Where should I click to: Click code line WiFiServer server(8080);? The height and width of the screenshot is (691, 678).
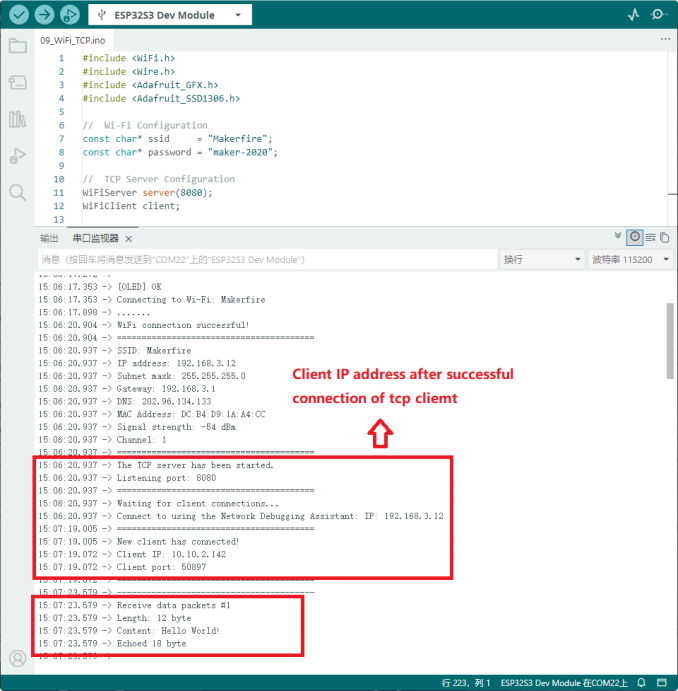(147, 193)
